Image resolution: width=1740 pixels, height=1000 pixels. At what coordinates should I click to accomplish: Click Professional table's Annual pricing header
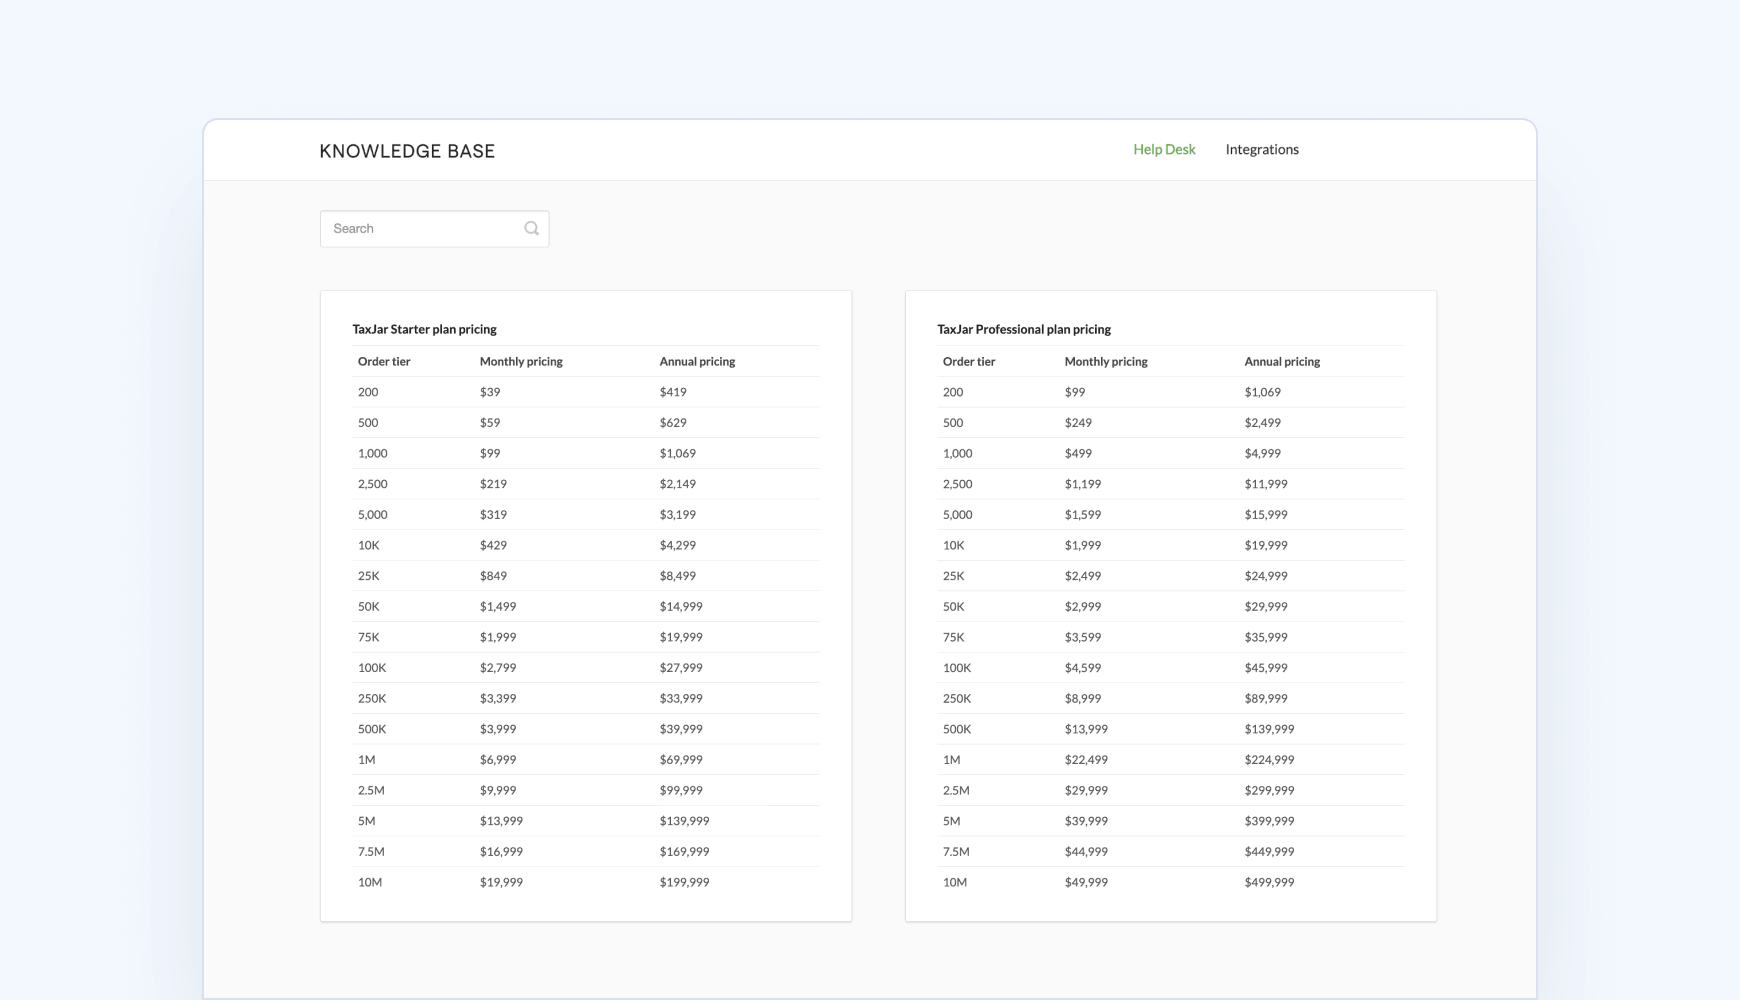coord(1282,362)
